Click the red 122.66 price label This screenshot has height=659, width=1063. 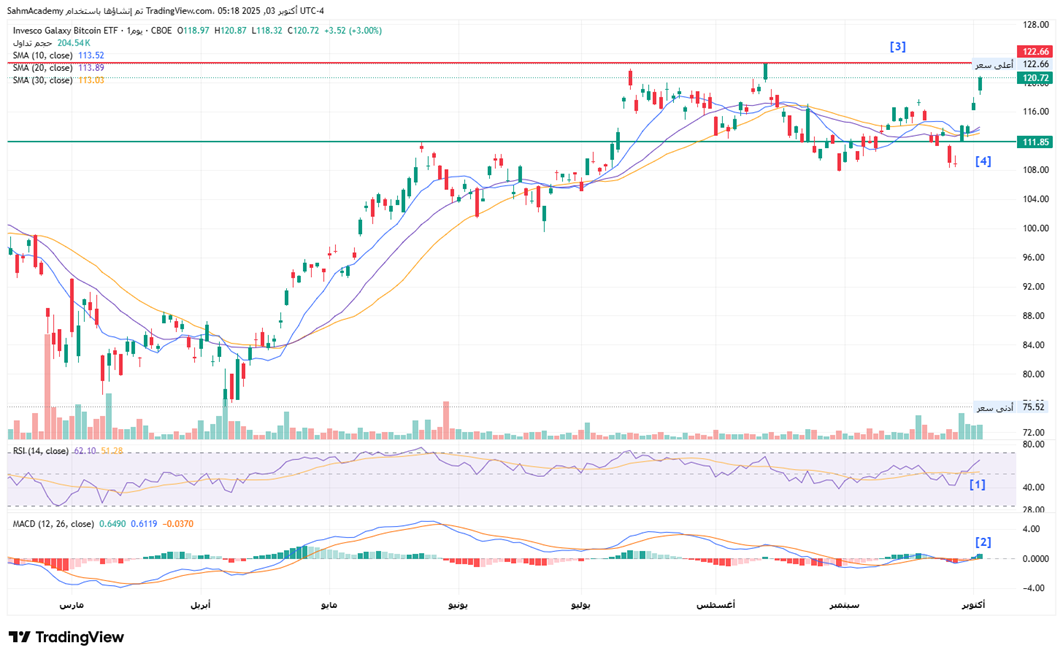point(1035,51)
